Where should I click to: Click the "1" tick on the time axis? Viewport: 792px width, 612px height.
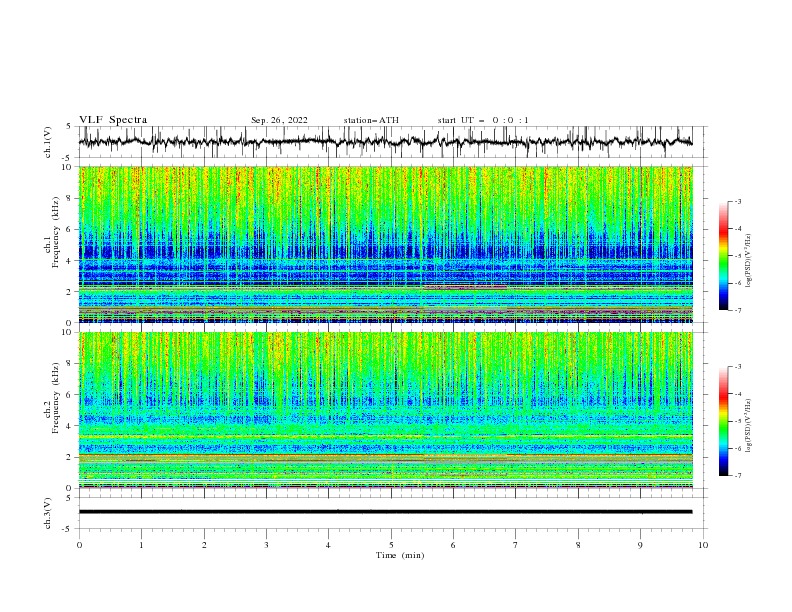[x=141, y=545]
